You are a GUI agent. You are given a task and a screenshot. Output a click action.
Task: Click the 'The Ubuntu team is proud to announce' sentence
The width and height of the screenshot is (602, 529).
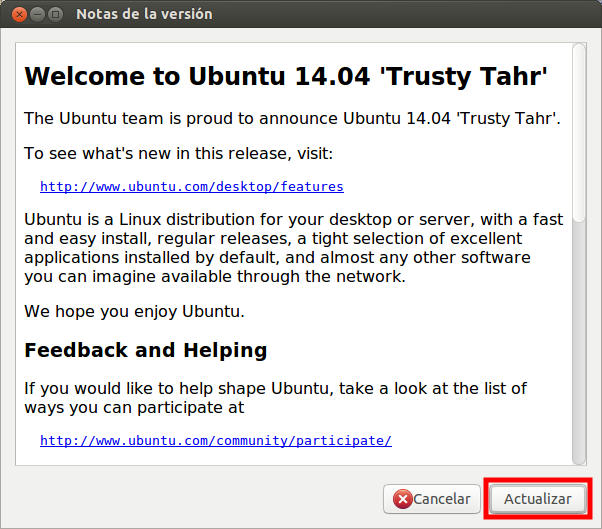coord(292,118)
